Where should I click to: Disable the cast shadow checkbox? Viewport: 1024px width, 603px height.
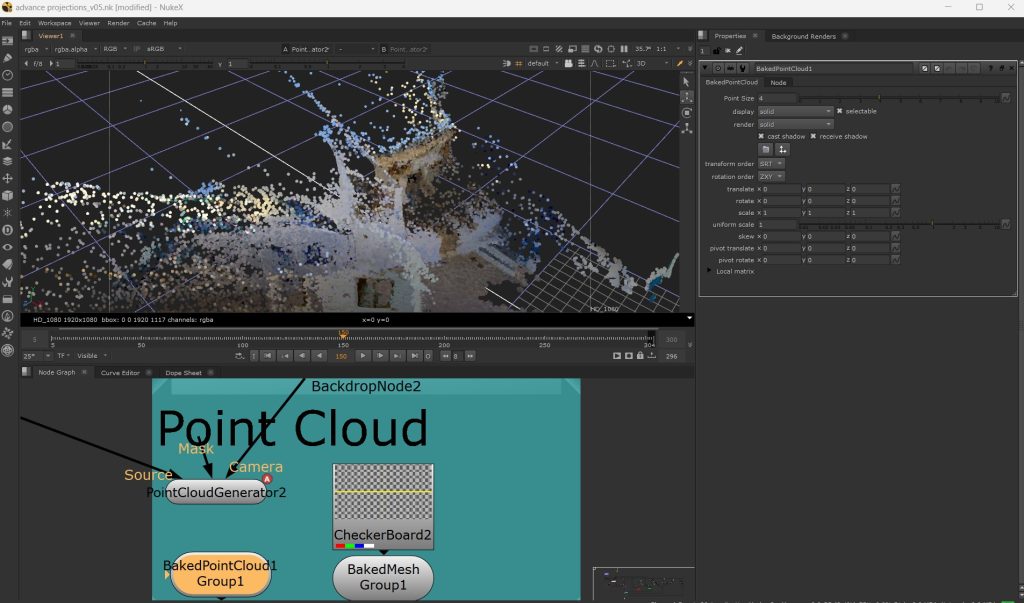coord(761,136)
